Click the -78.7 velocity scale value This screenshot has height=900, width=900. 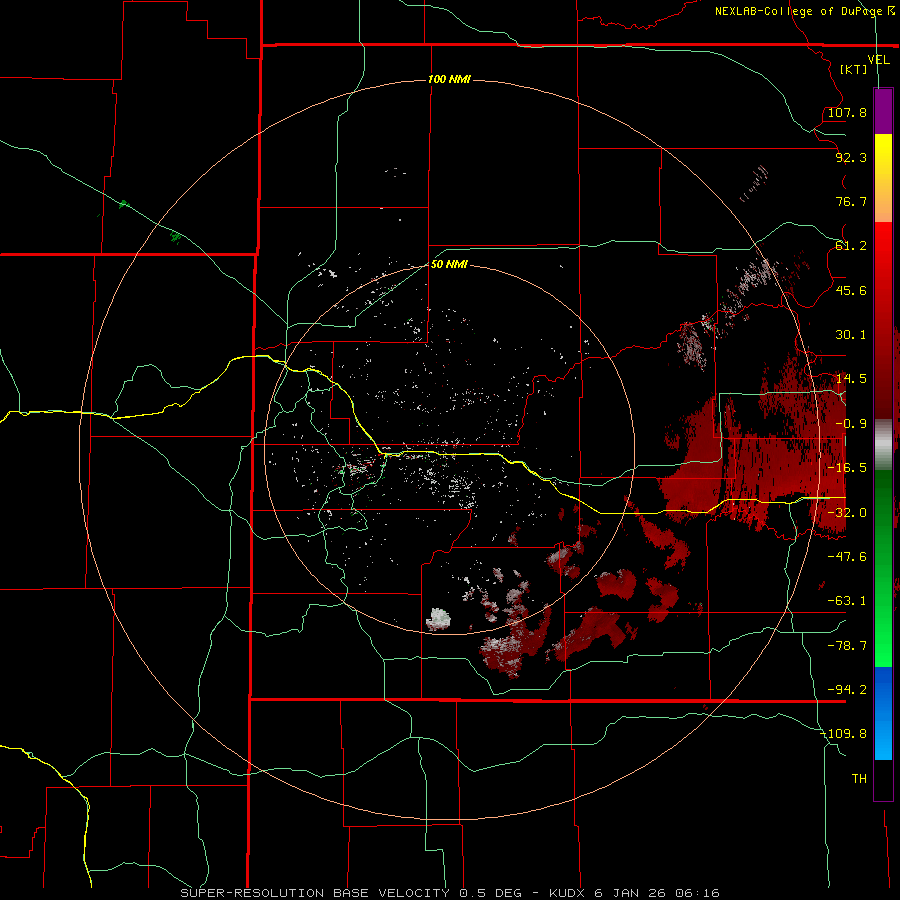point(847,646)
